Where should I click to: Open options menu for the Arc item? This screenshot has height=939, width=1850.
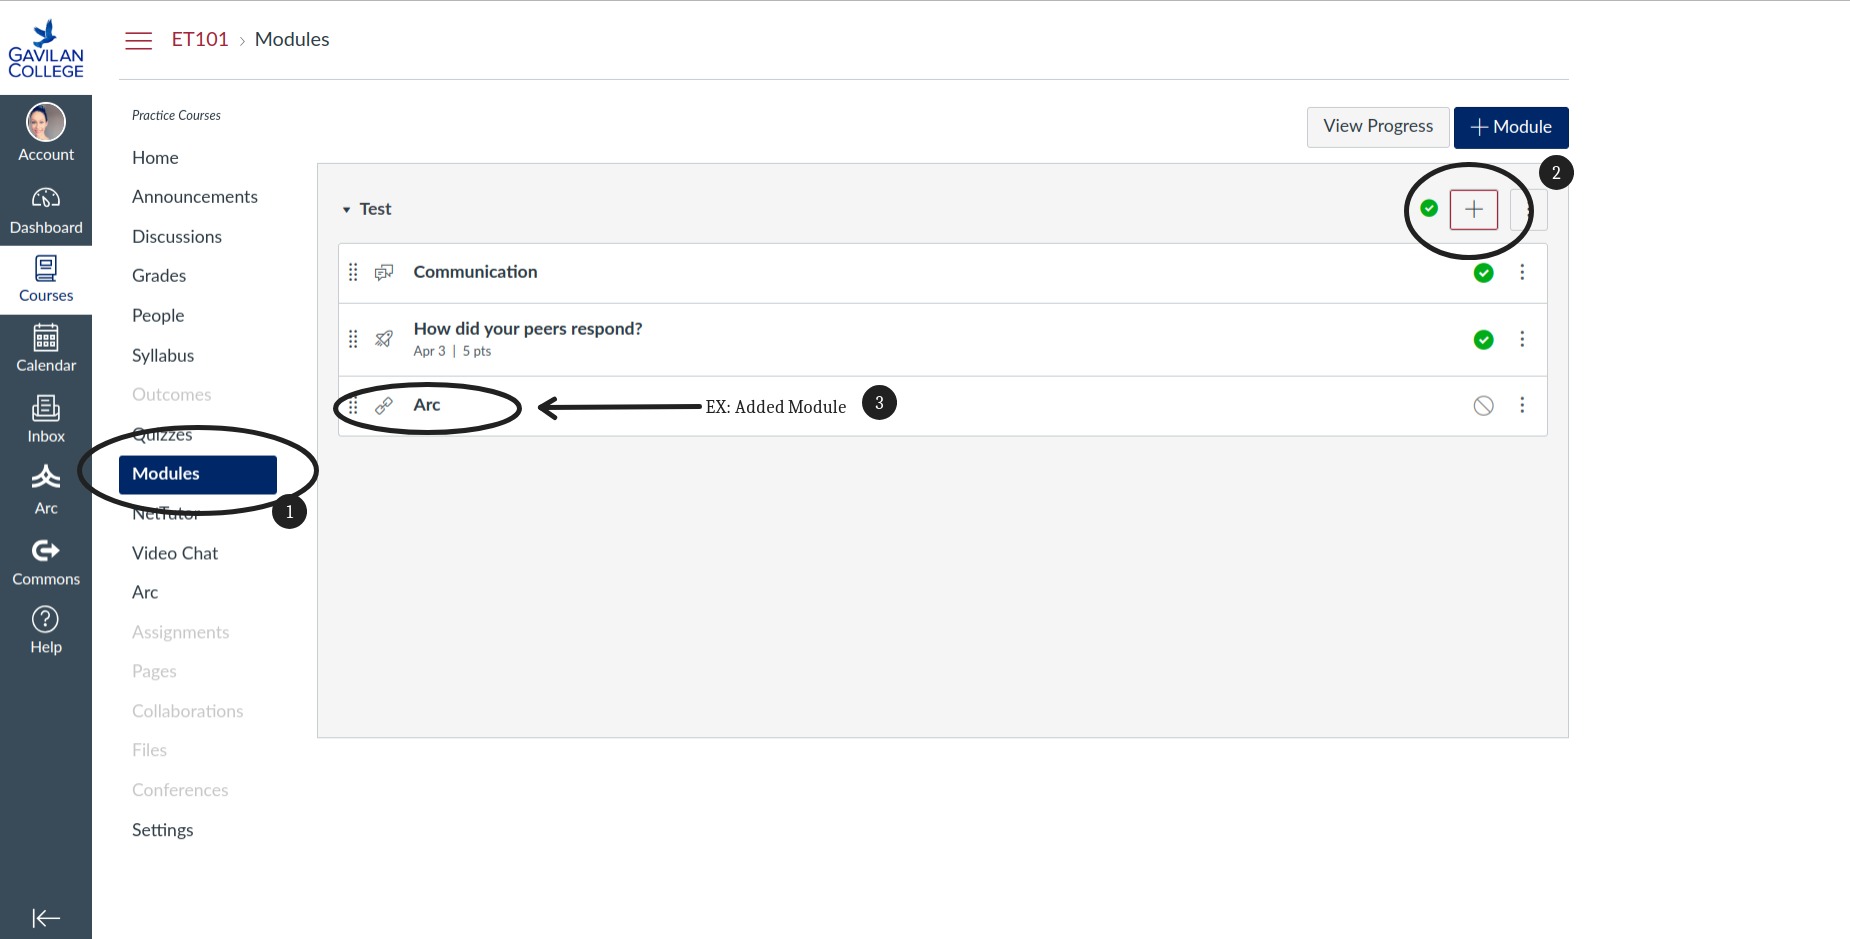point(1522,406)
